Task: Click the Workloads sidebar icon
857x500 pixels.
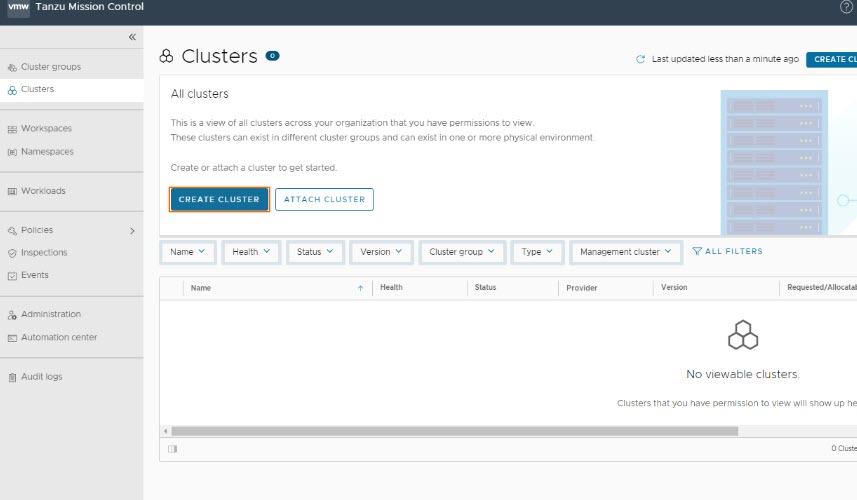Action: [12, 191]
